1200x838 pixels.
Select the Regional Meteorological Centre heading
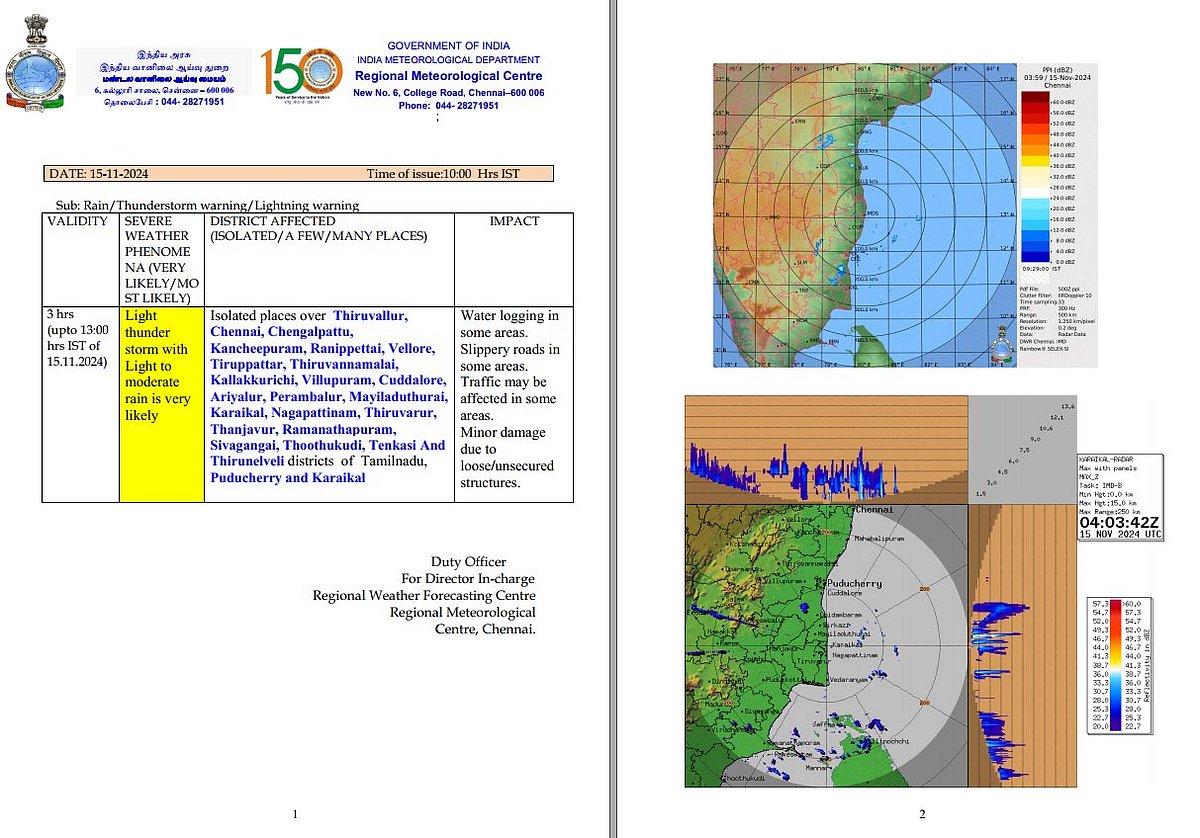pos(449,76)
